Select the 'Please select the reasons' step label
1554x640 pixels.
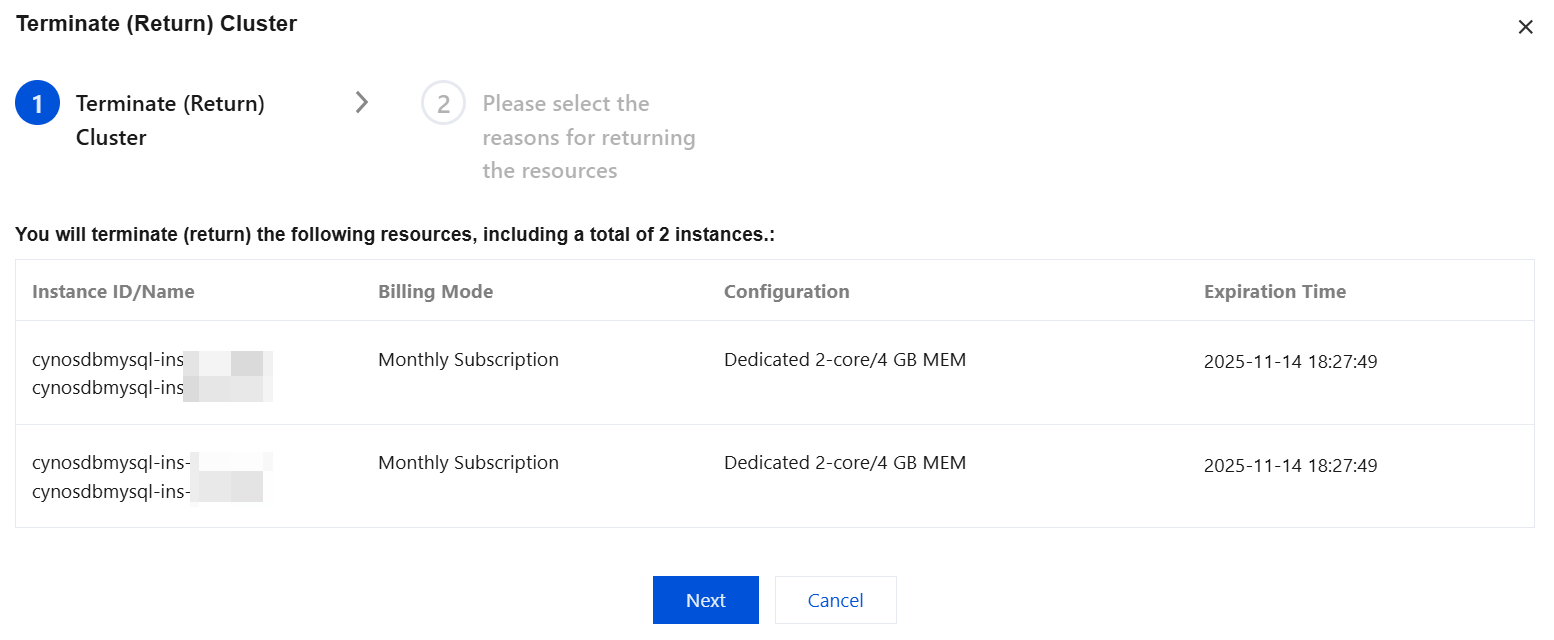tap(588, 137)
